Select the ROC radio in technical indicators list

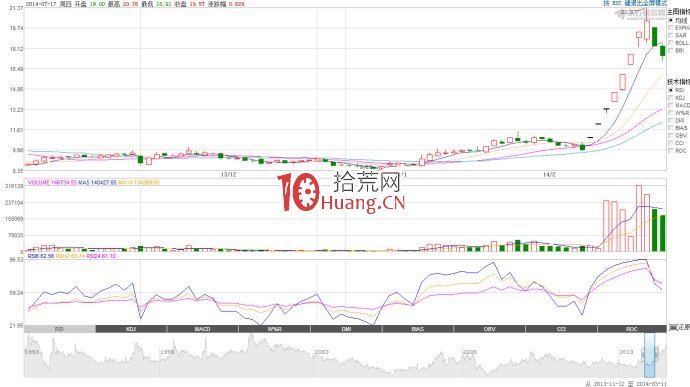pyautogui.click(x=671, y=150)
